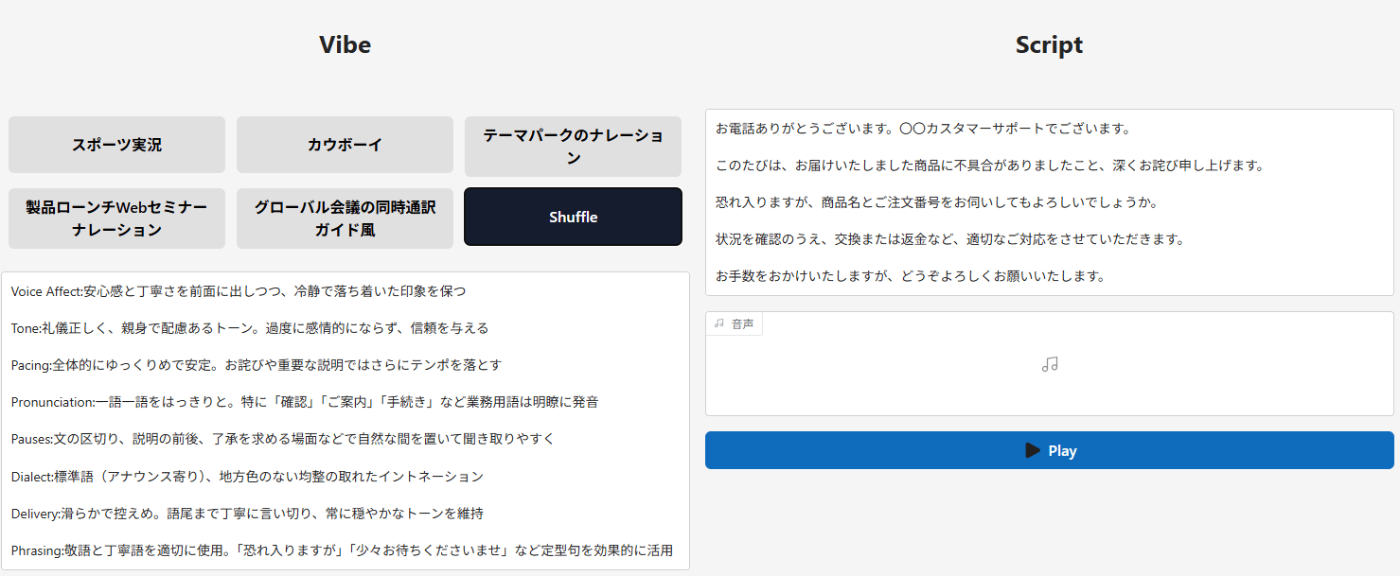
Task: Click the Pronunciation:一語一語 line
Action: [305, 402]
